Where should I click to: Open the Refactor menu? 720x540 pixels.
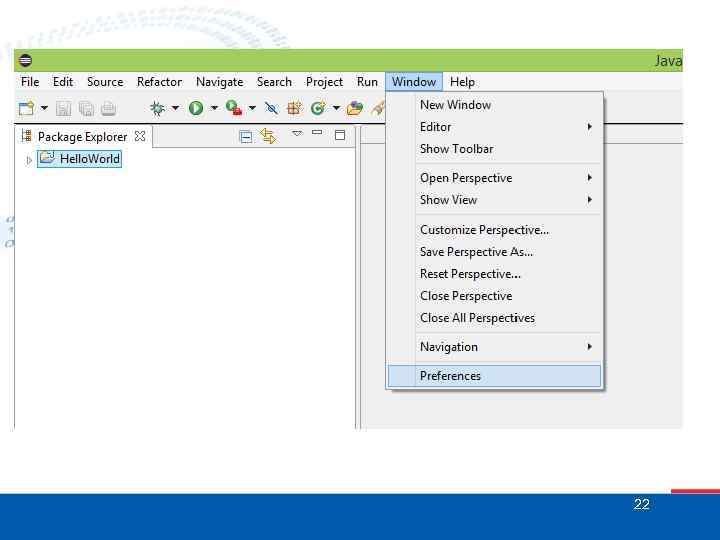tap(159, 82)
